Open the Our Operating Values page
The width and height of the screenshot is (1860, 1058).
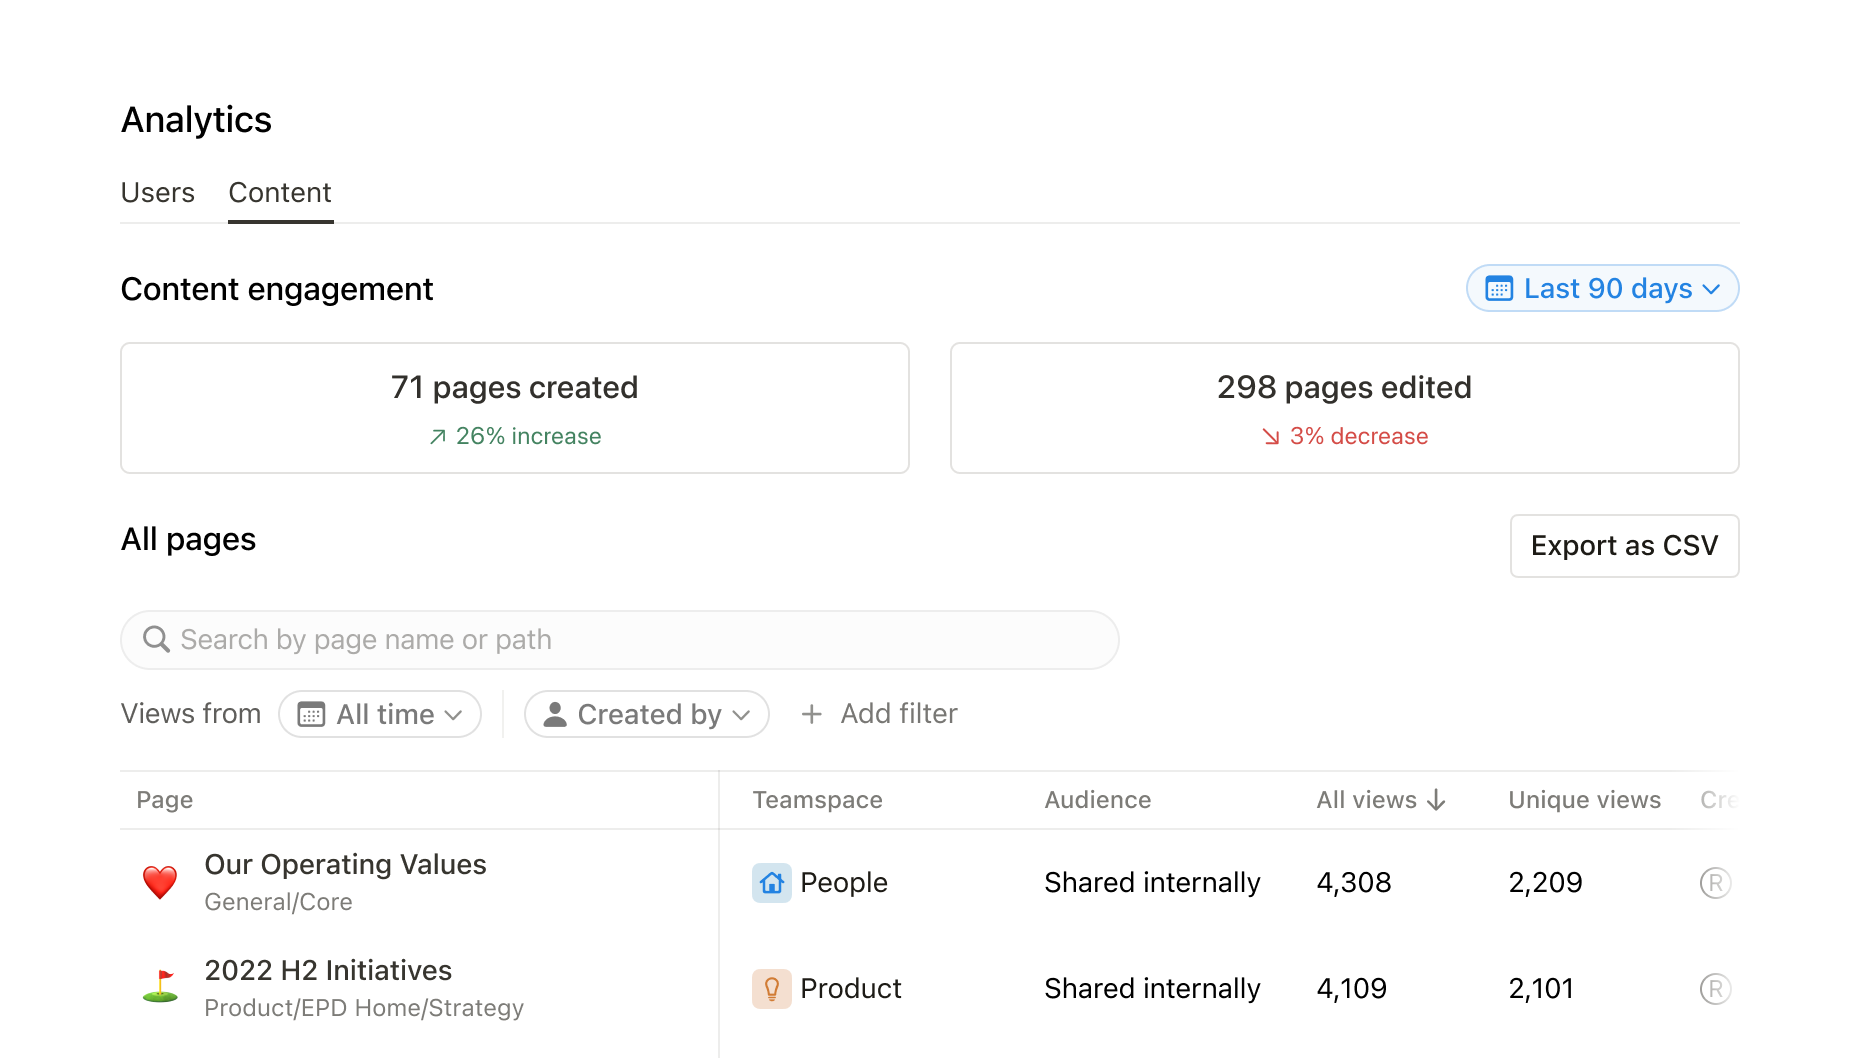345,865
